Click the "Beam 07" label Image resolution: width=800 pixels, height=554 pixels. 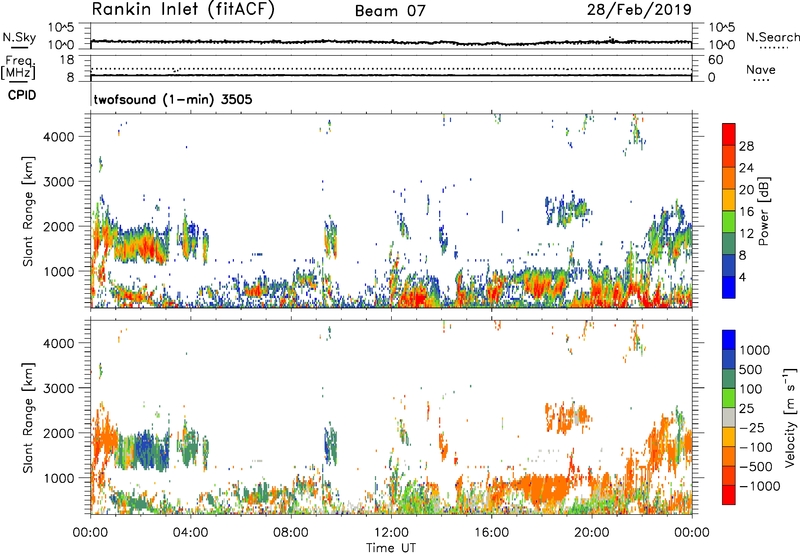[390, 11]
